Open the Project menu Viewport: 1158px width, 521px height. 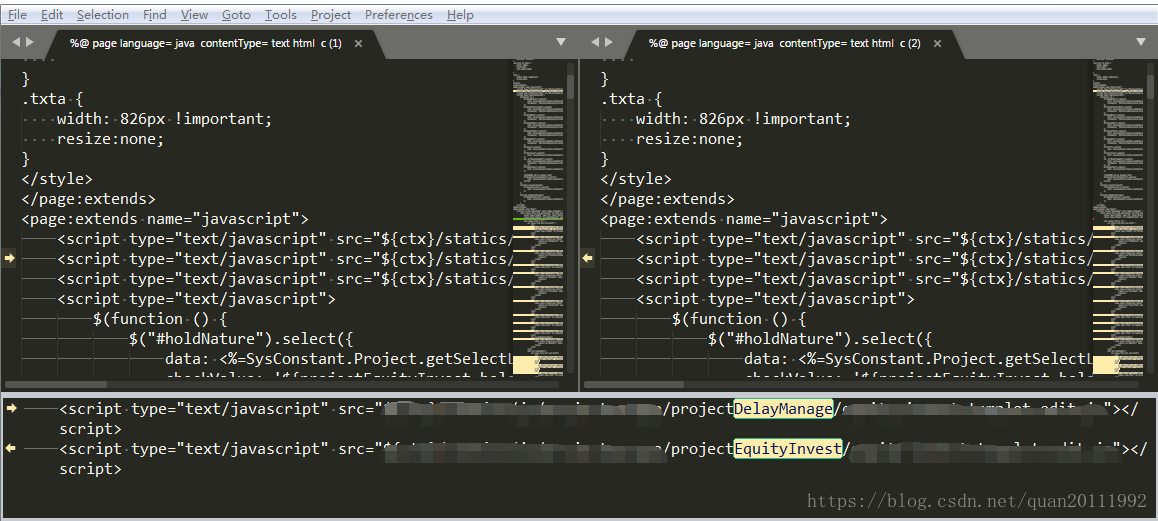click(x=331, y=15)
